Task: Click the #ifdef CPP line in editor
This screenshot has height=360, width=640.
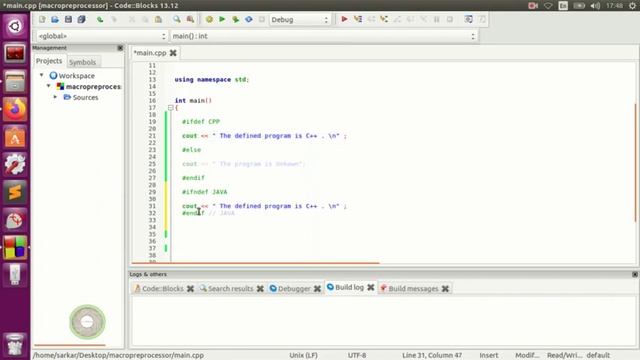Action: tap(201, 122)
